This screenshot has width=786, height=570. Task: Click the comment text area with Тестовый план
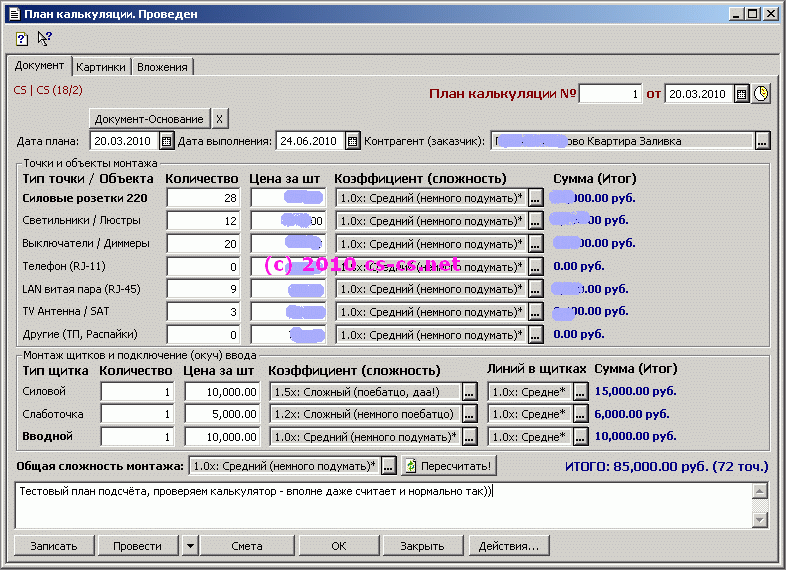pos(383,505)
